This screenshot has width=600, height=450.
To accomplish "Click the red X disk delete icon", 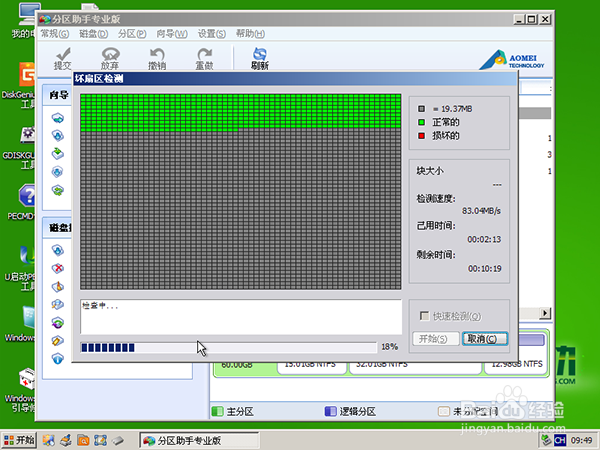I will (58, 268).
